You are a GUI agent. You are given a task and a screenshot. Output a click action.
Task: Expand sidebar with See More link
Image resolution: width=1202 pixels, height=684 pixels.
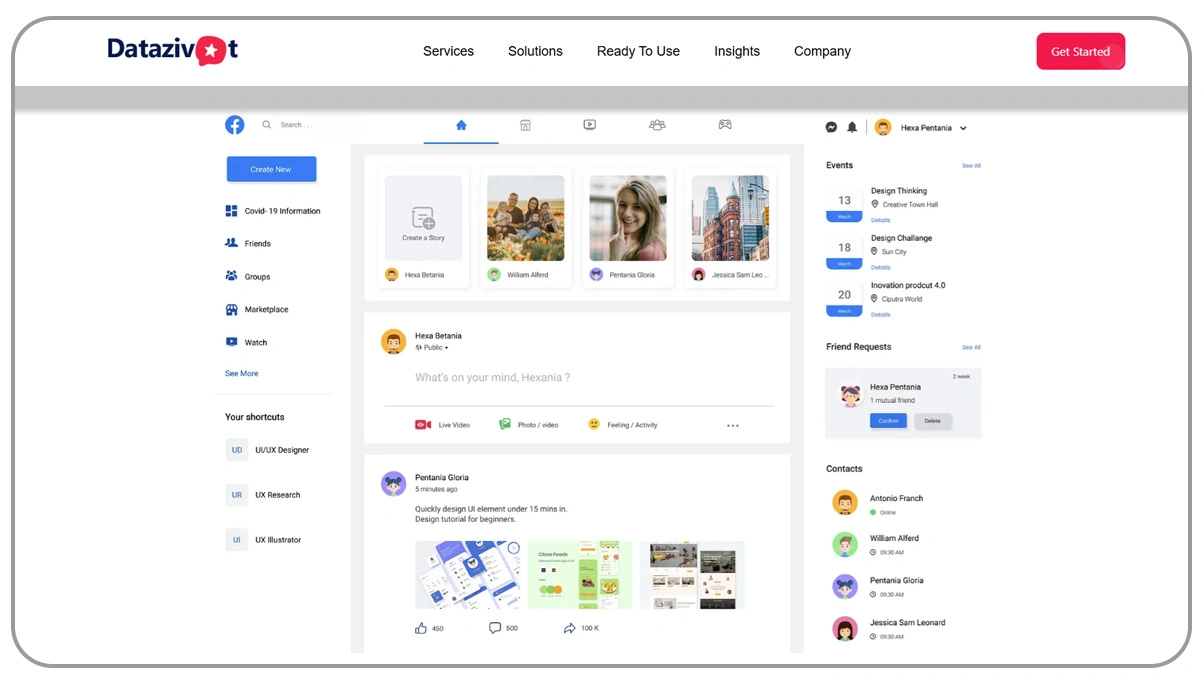coord(241,373)
